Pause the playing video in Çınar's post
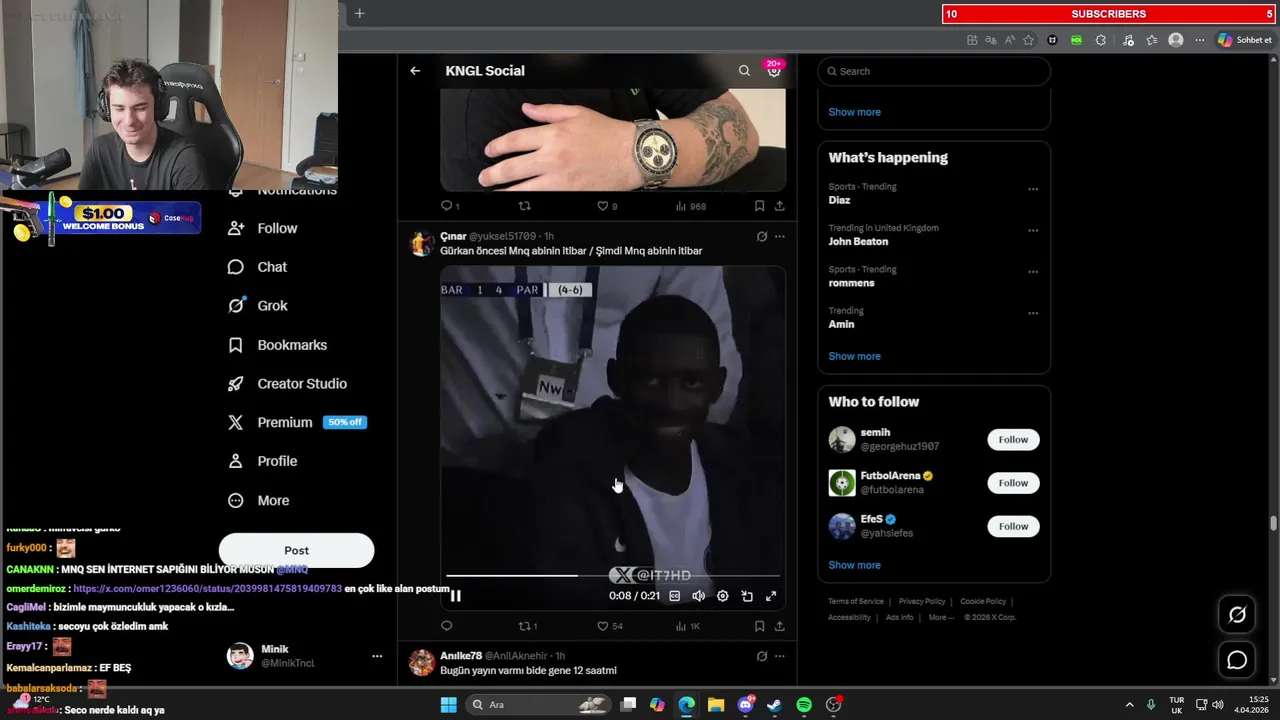 point(455,596)
